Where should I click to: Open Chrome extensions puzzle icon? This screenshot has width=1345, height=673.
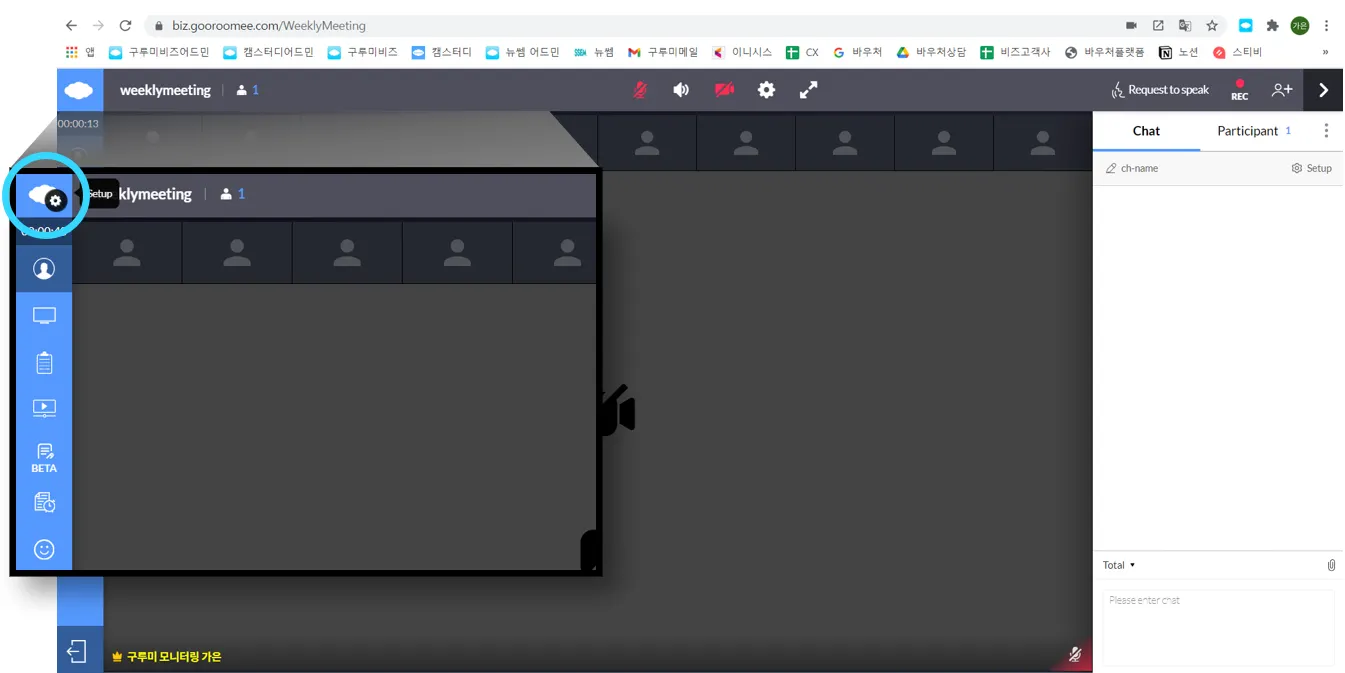1272,25
